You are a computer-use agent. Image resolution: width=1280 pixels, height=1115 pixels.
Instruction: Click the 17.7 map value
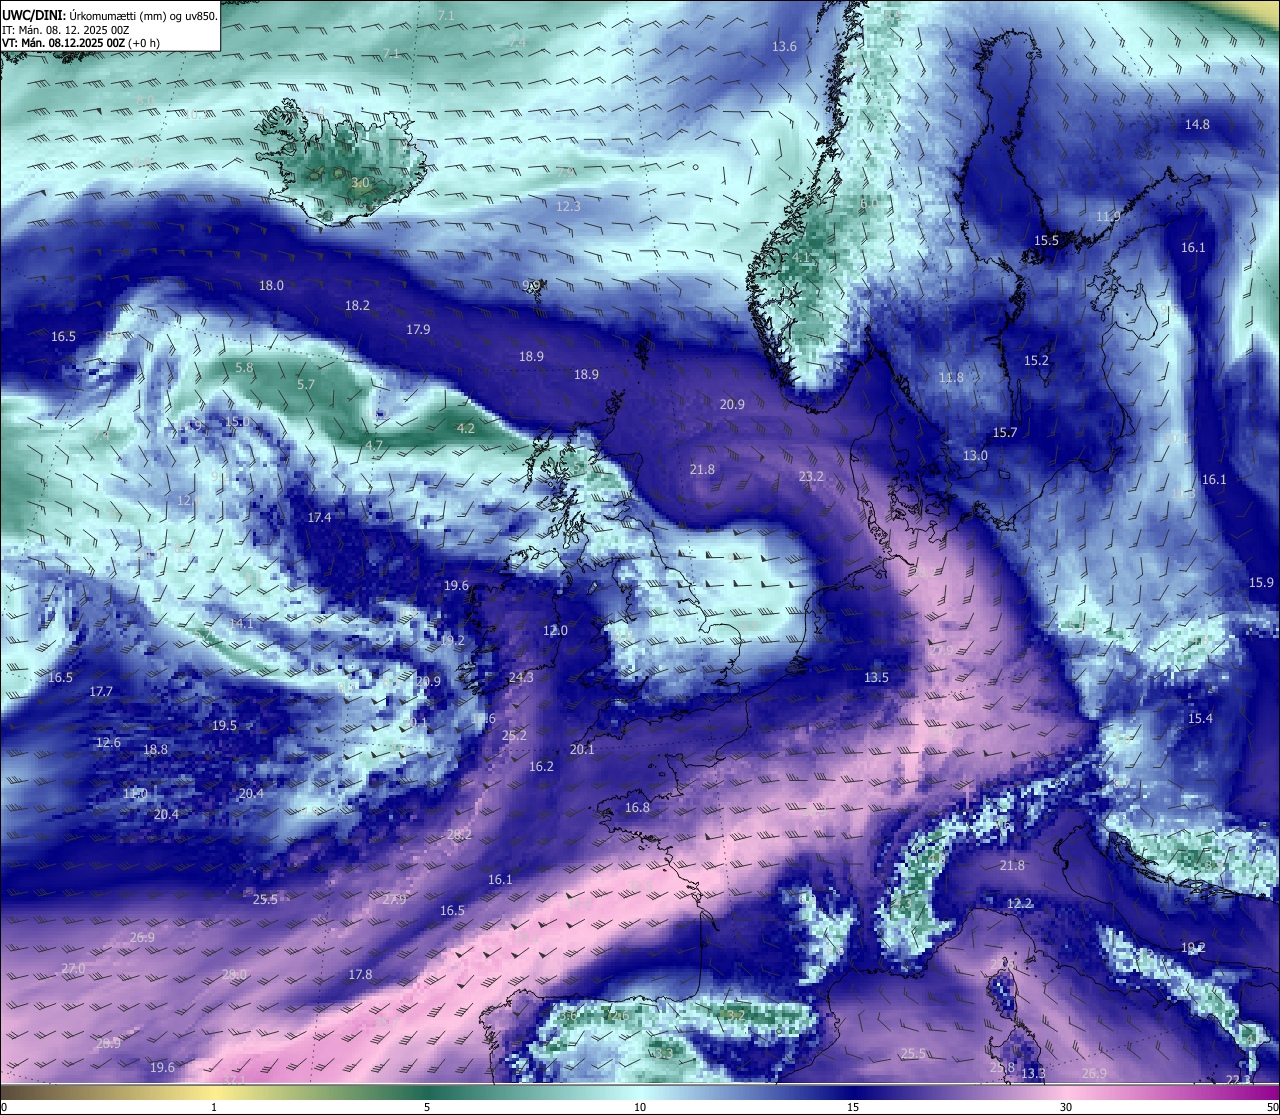(x=101, y=691)
